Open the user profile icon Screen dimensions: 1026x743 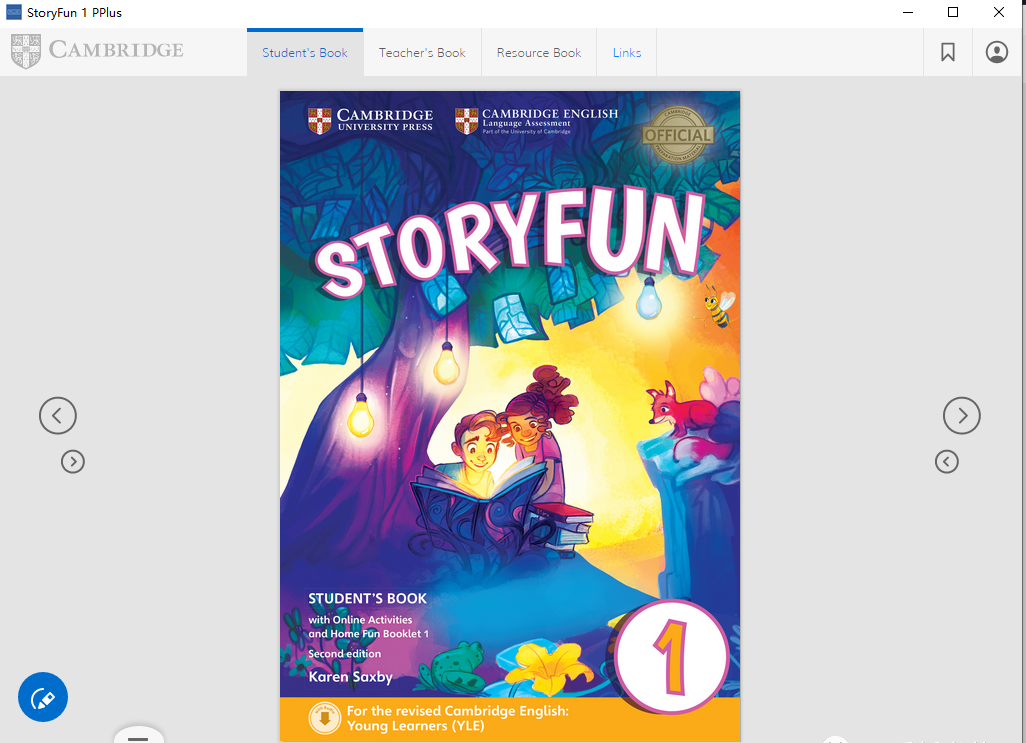click(997, 52)
